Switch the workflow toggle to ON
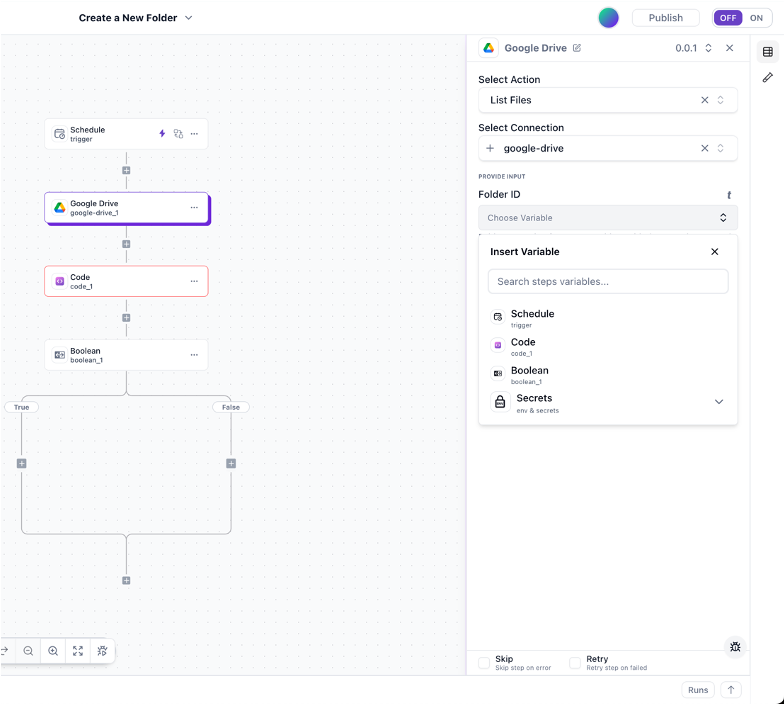The image size is (784, 704). click(x=756, y=18)
